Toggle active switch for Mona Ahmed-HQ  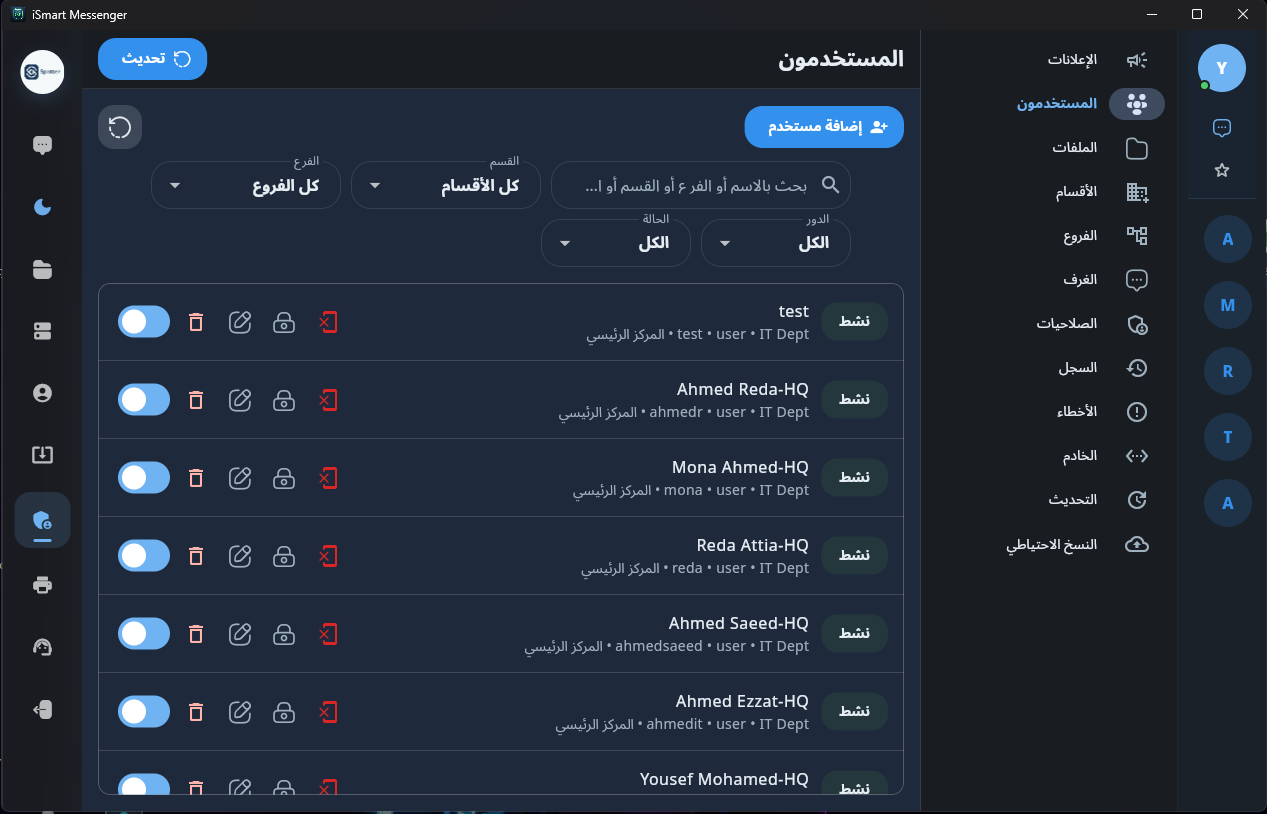pyautogui.click(x=144, y=478)
